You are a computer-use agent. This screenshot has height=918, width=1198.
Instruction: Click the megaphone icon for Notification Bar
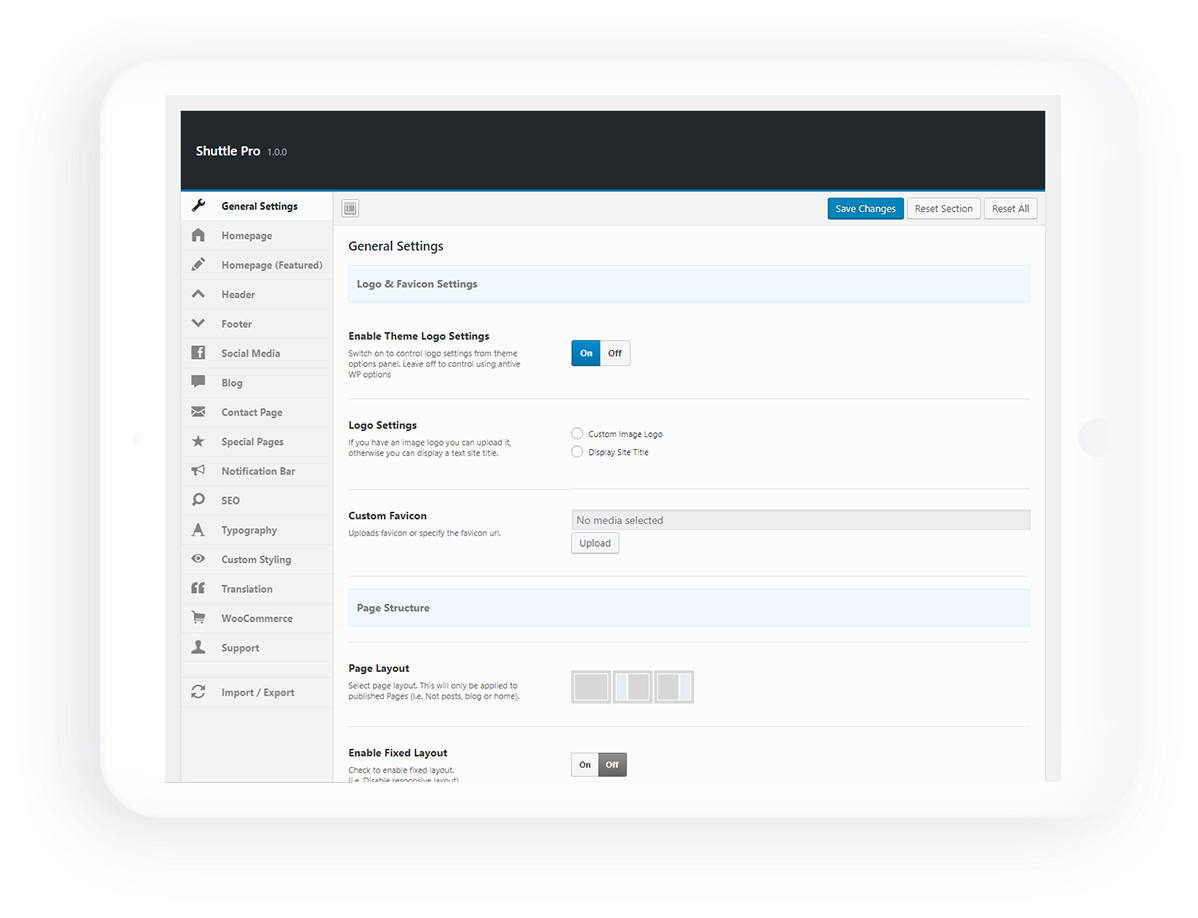pos(198,471)
